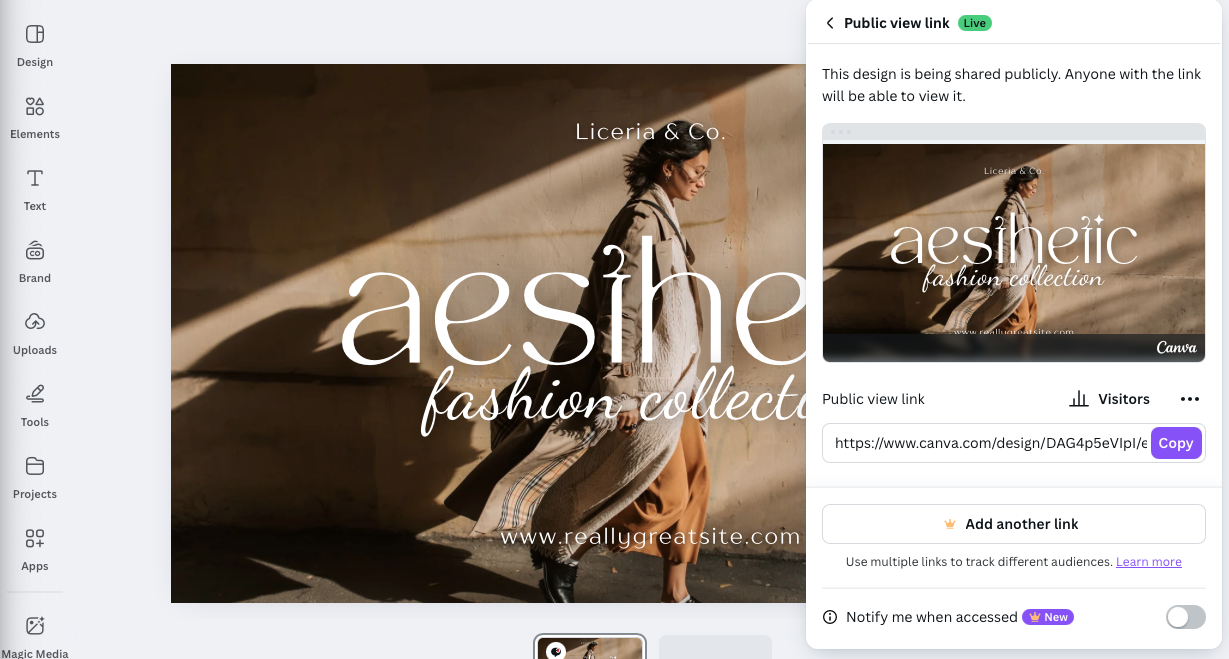Click the info icon beside Notify me

pos(830,617)
